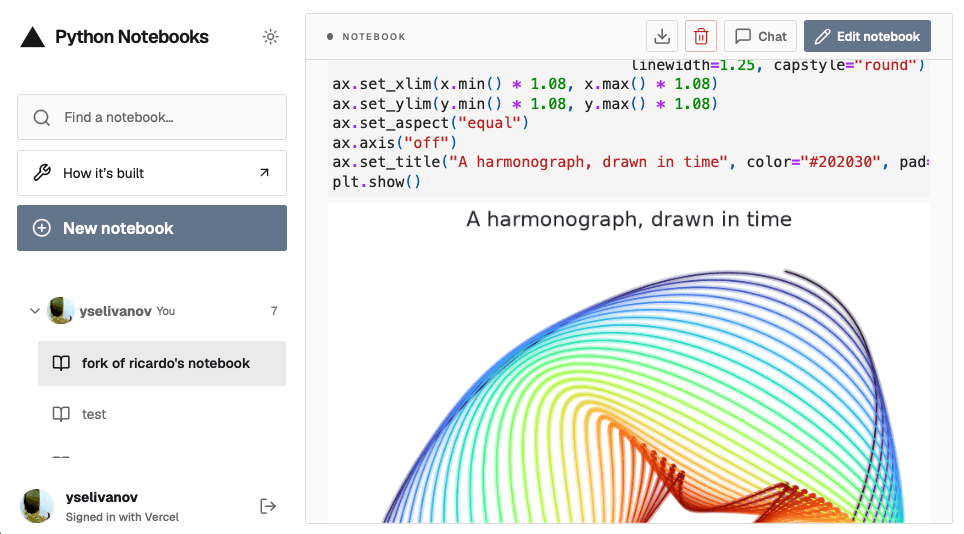The image size is (964, 534).
Task: Create a New notebook
Action: pyautogui.click(x=152, y=228)
